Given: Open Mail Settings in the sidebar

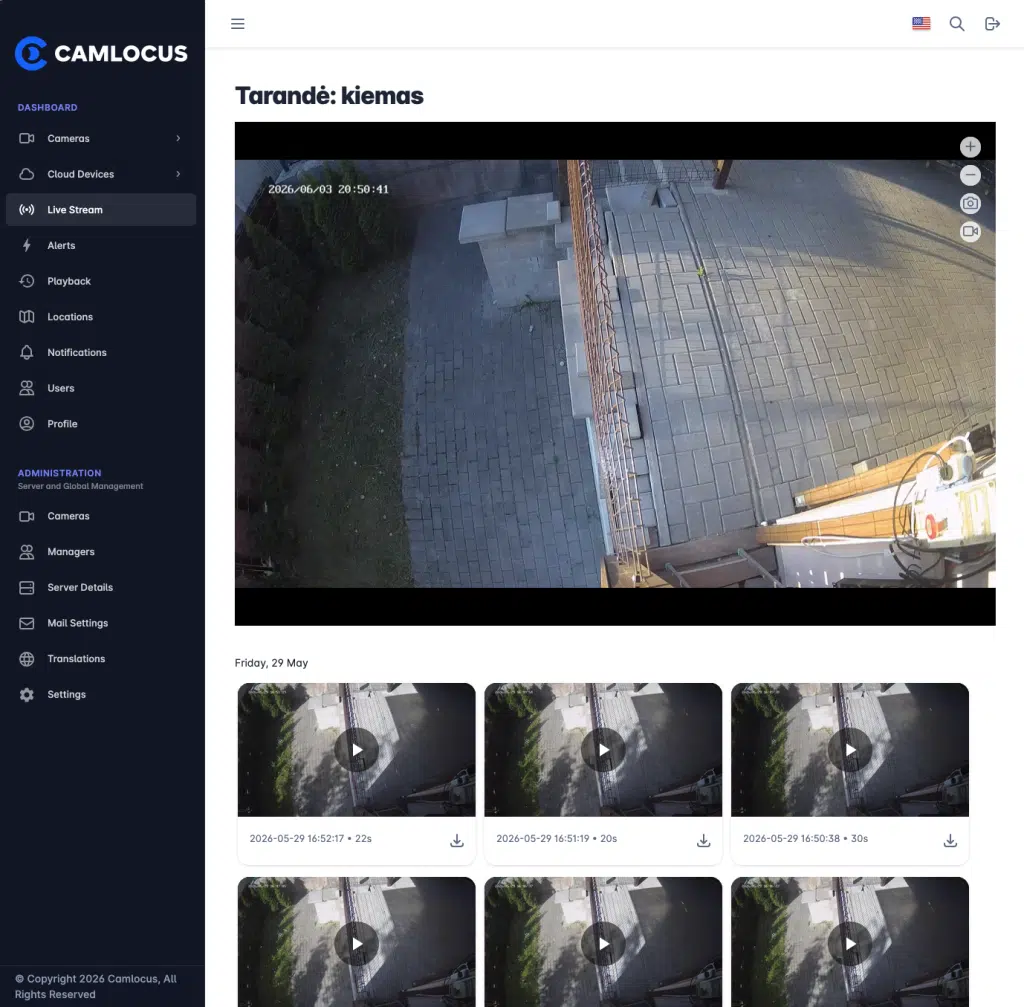Looking at the screenshot, I should click(101, 624).
